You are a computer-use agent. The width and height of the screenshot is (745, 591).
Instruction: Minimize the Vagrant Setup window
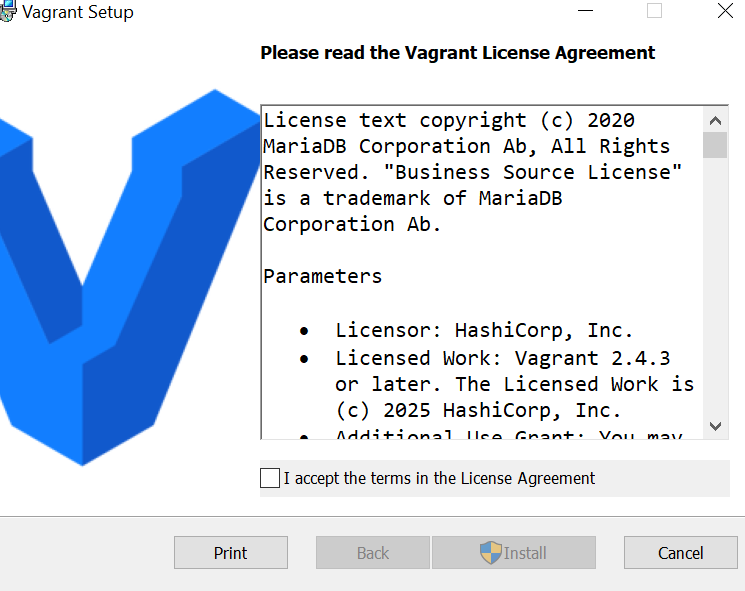click(585, 11)
